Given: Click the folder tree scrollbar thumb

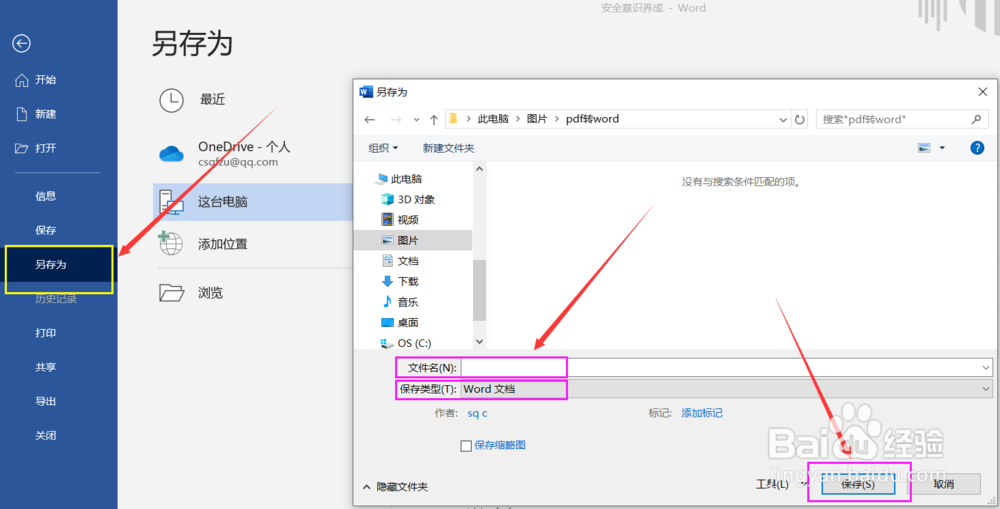Looking at the screenshot, I should click(480, 290).
